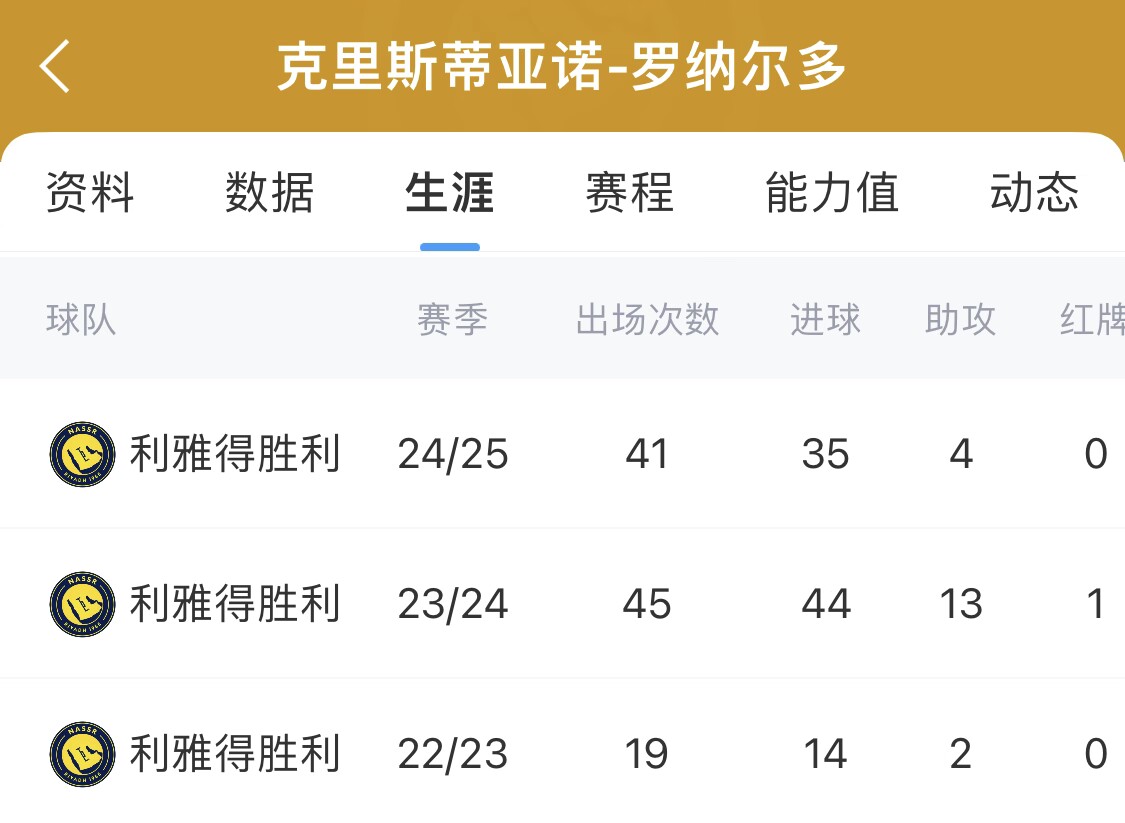Click Al Nassr logo in 23/24 row
Screen dimensions: 1125x823
pos(83,604)
